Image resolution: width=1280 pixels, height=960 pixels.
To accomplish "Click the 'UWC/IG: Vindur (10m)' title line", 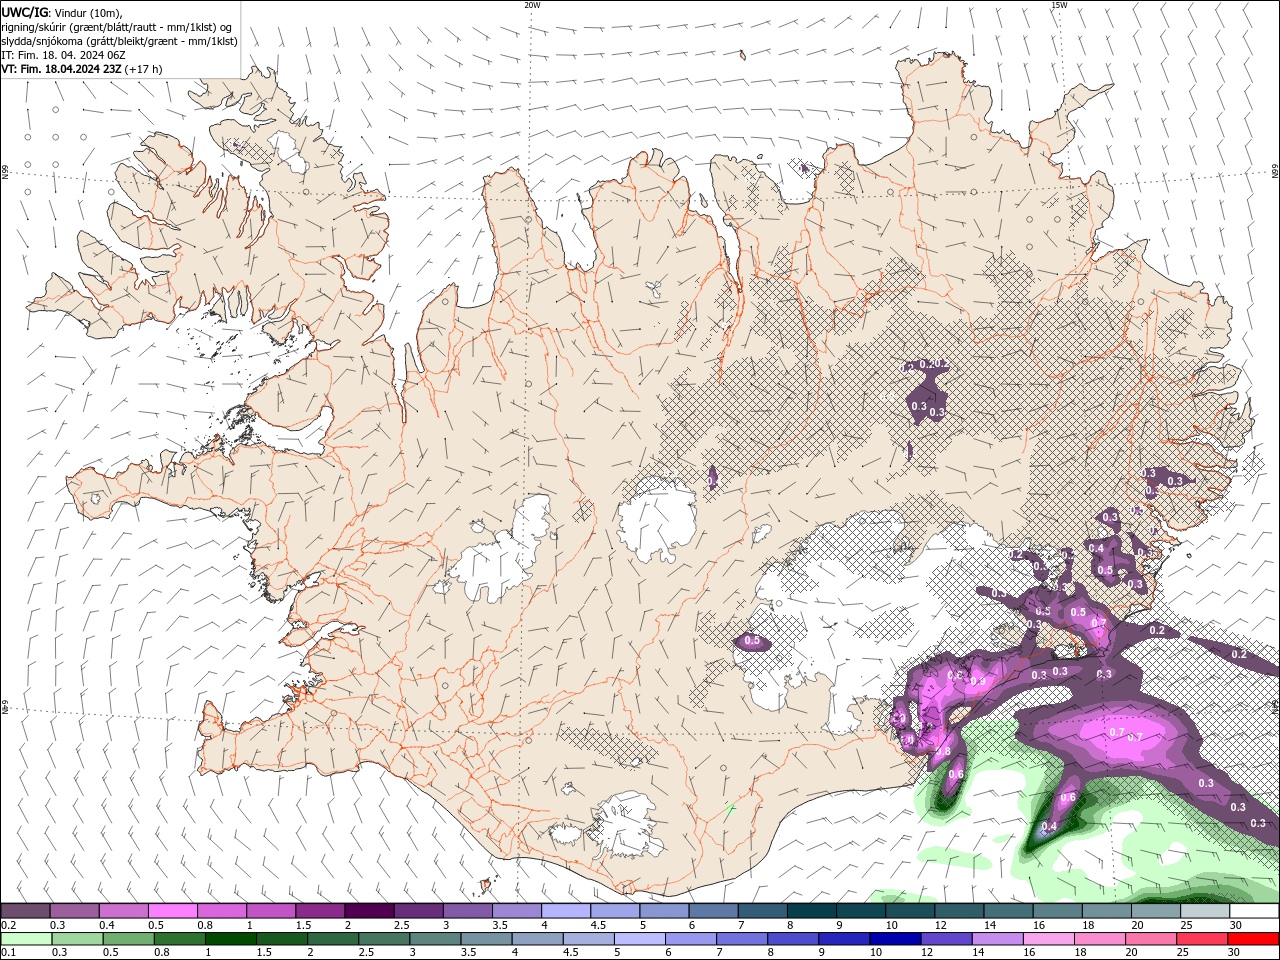I will (62, 12).
